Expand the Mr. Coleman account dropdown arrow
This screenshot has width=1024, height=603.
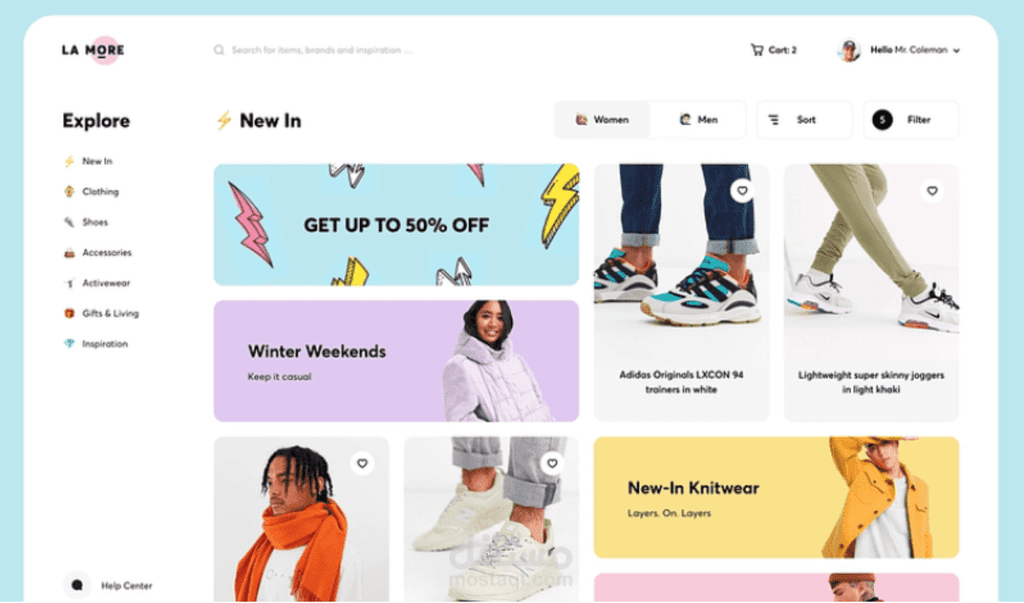tap(956, 50)
